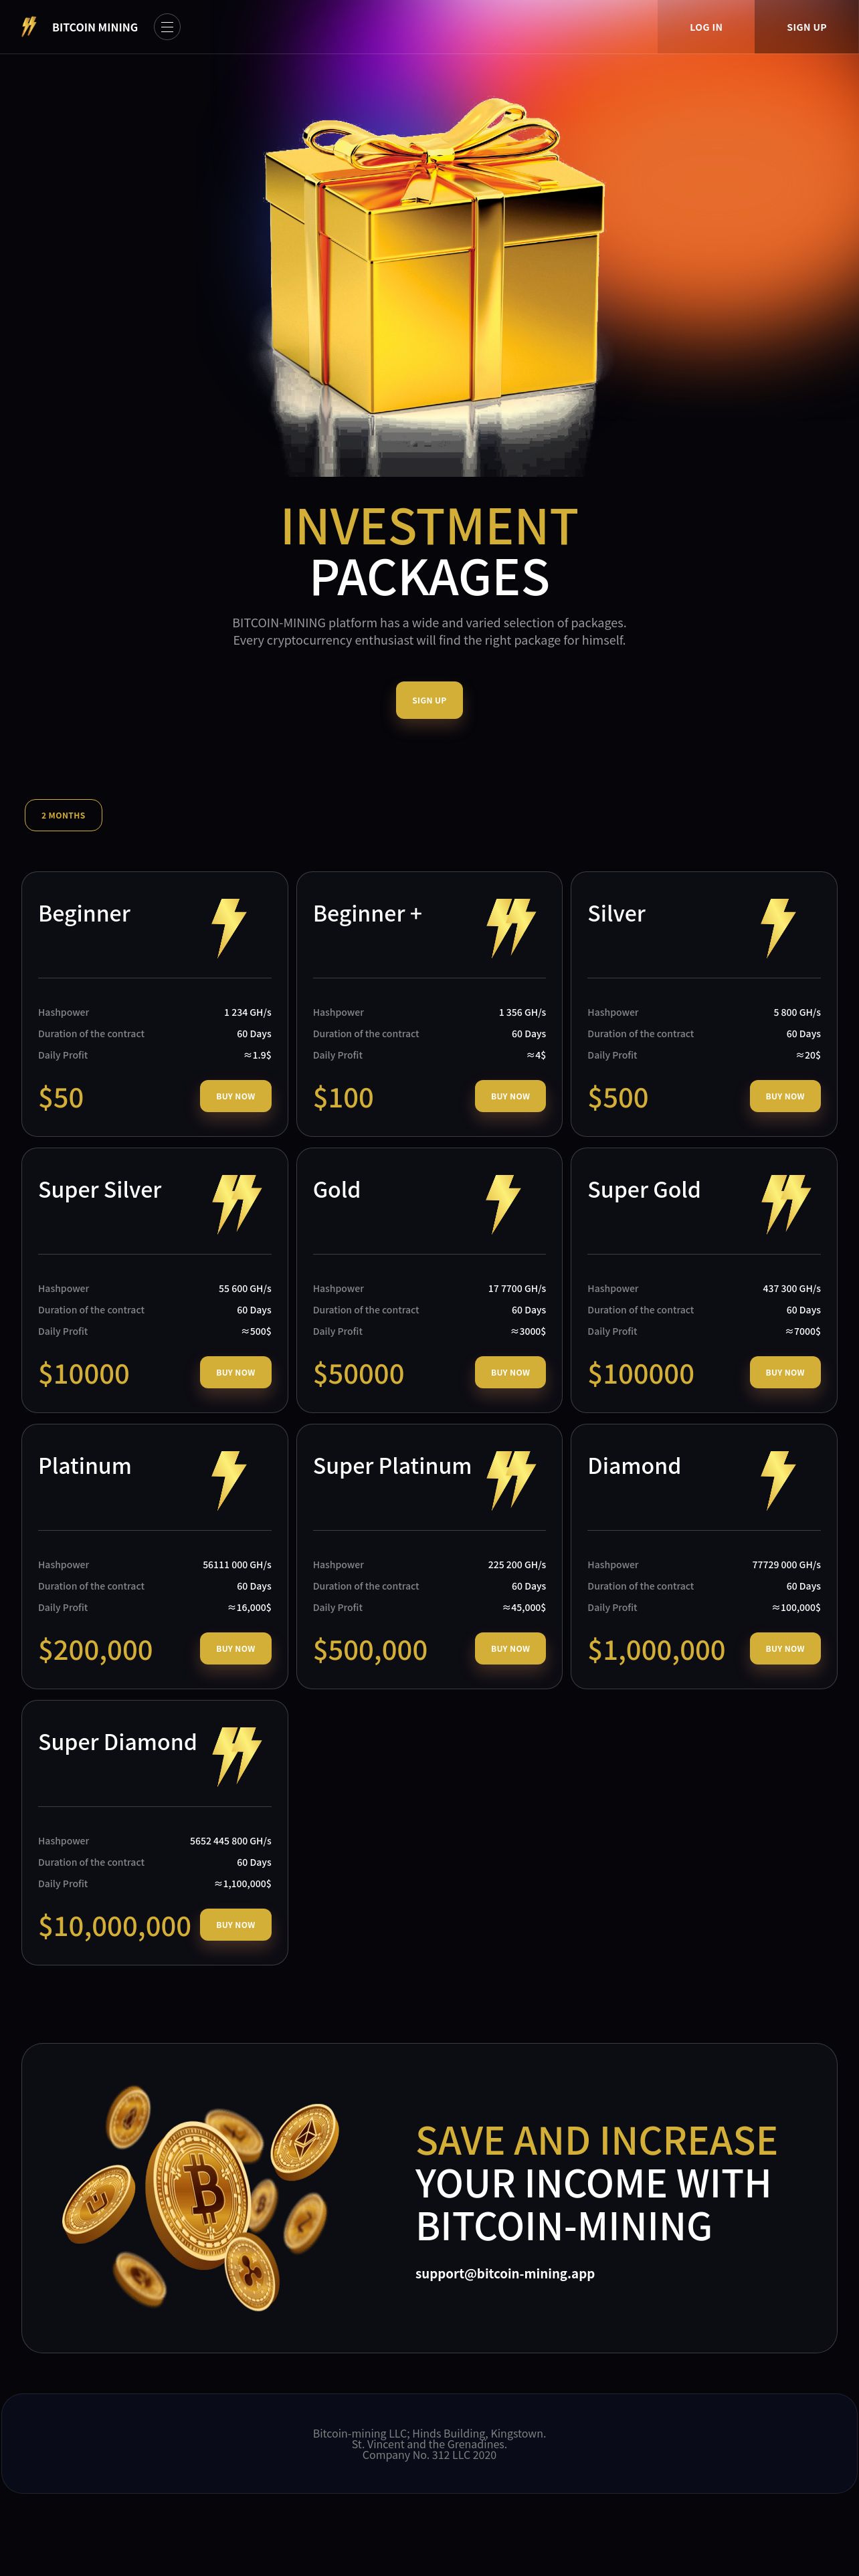
Task: Click the support@bitcoin-mining.app email link
Action: tap(505, 2273)
